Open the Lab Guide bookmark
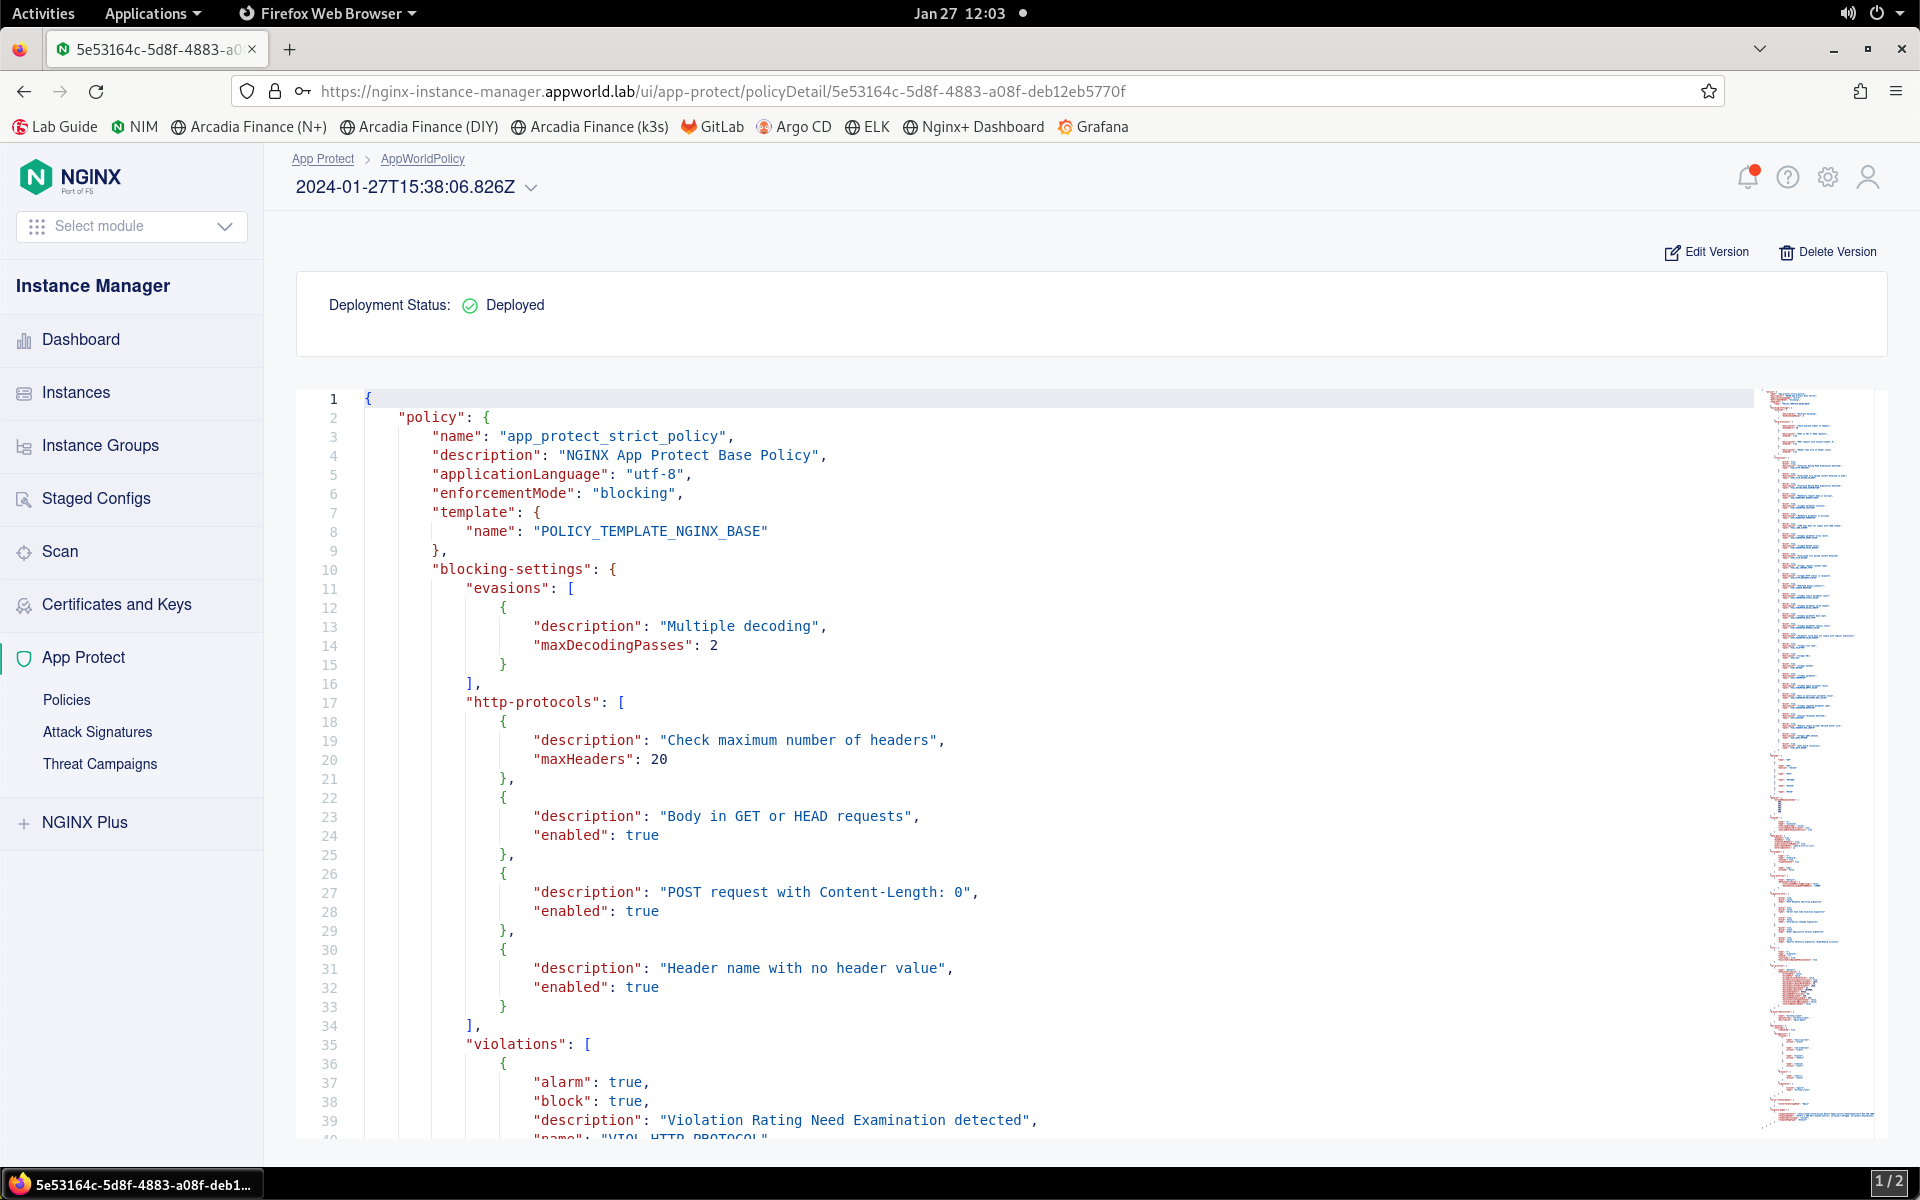This screenshot has height=1200, width=1920. point(55,127)
